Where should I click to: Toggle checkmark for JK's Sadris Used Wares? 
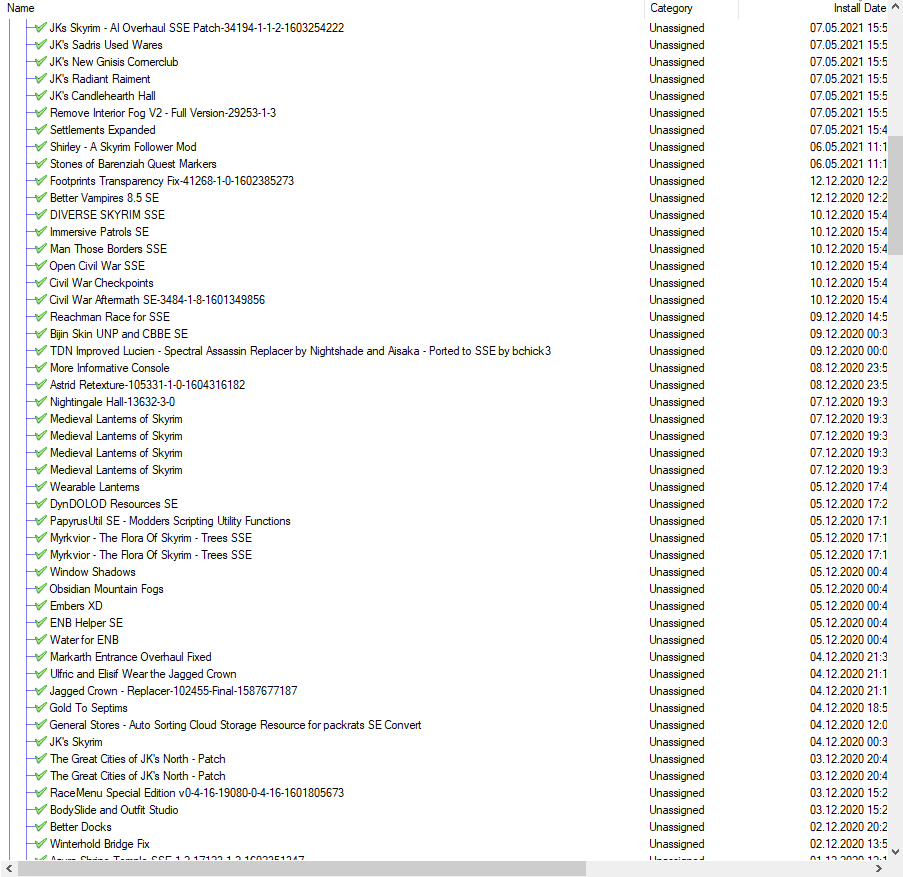(40, 44)
